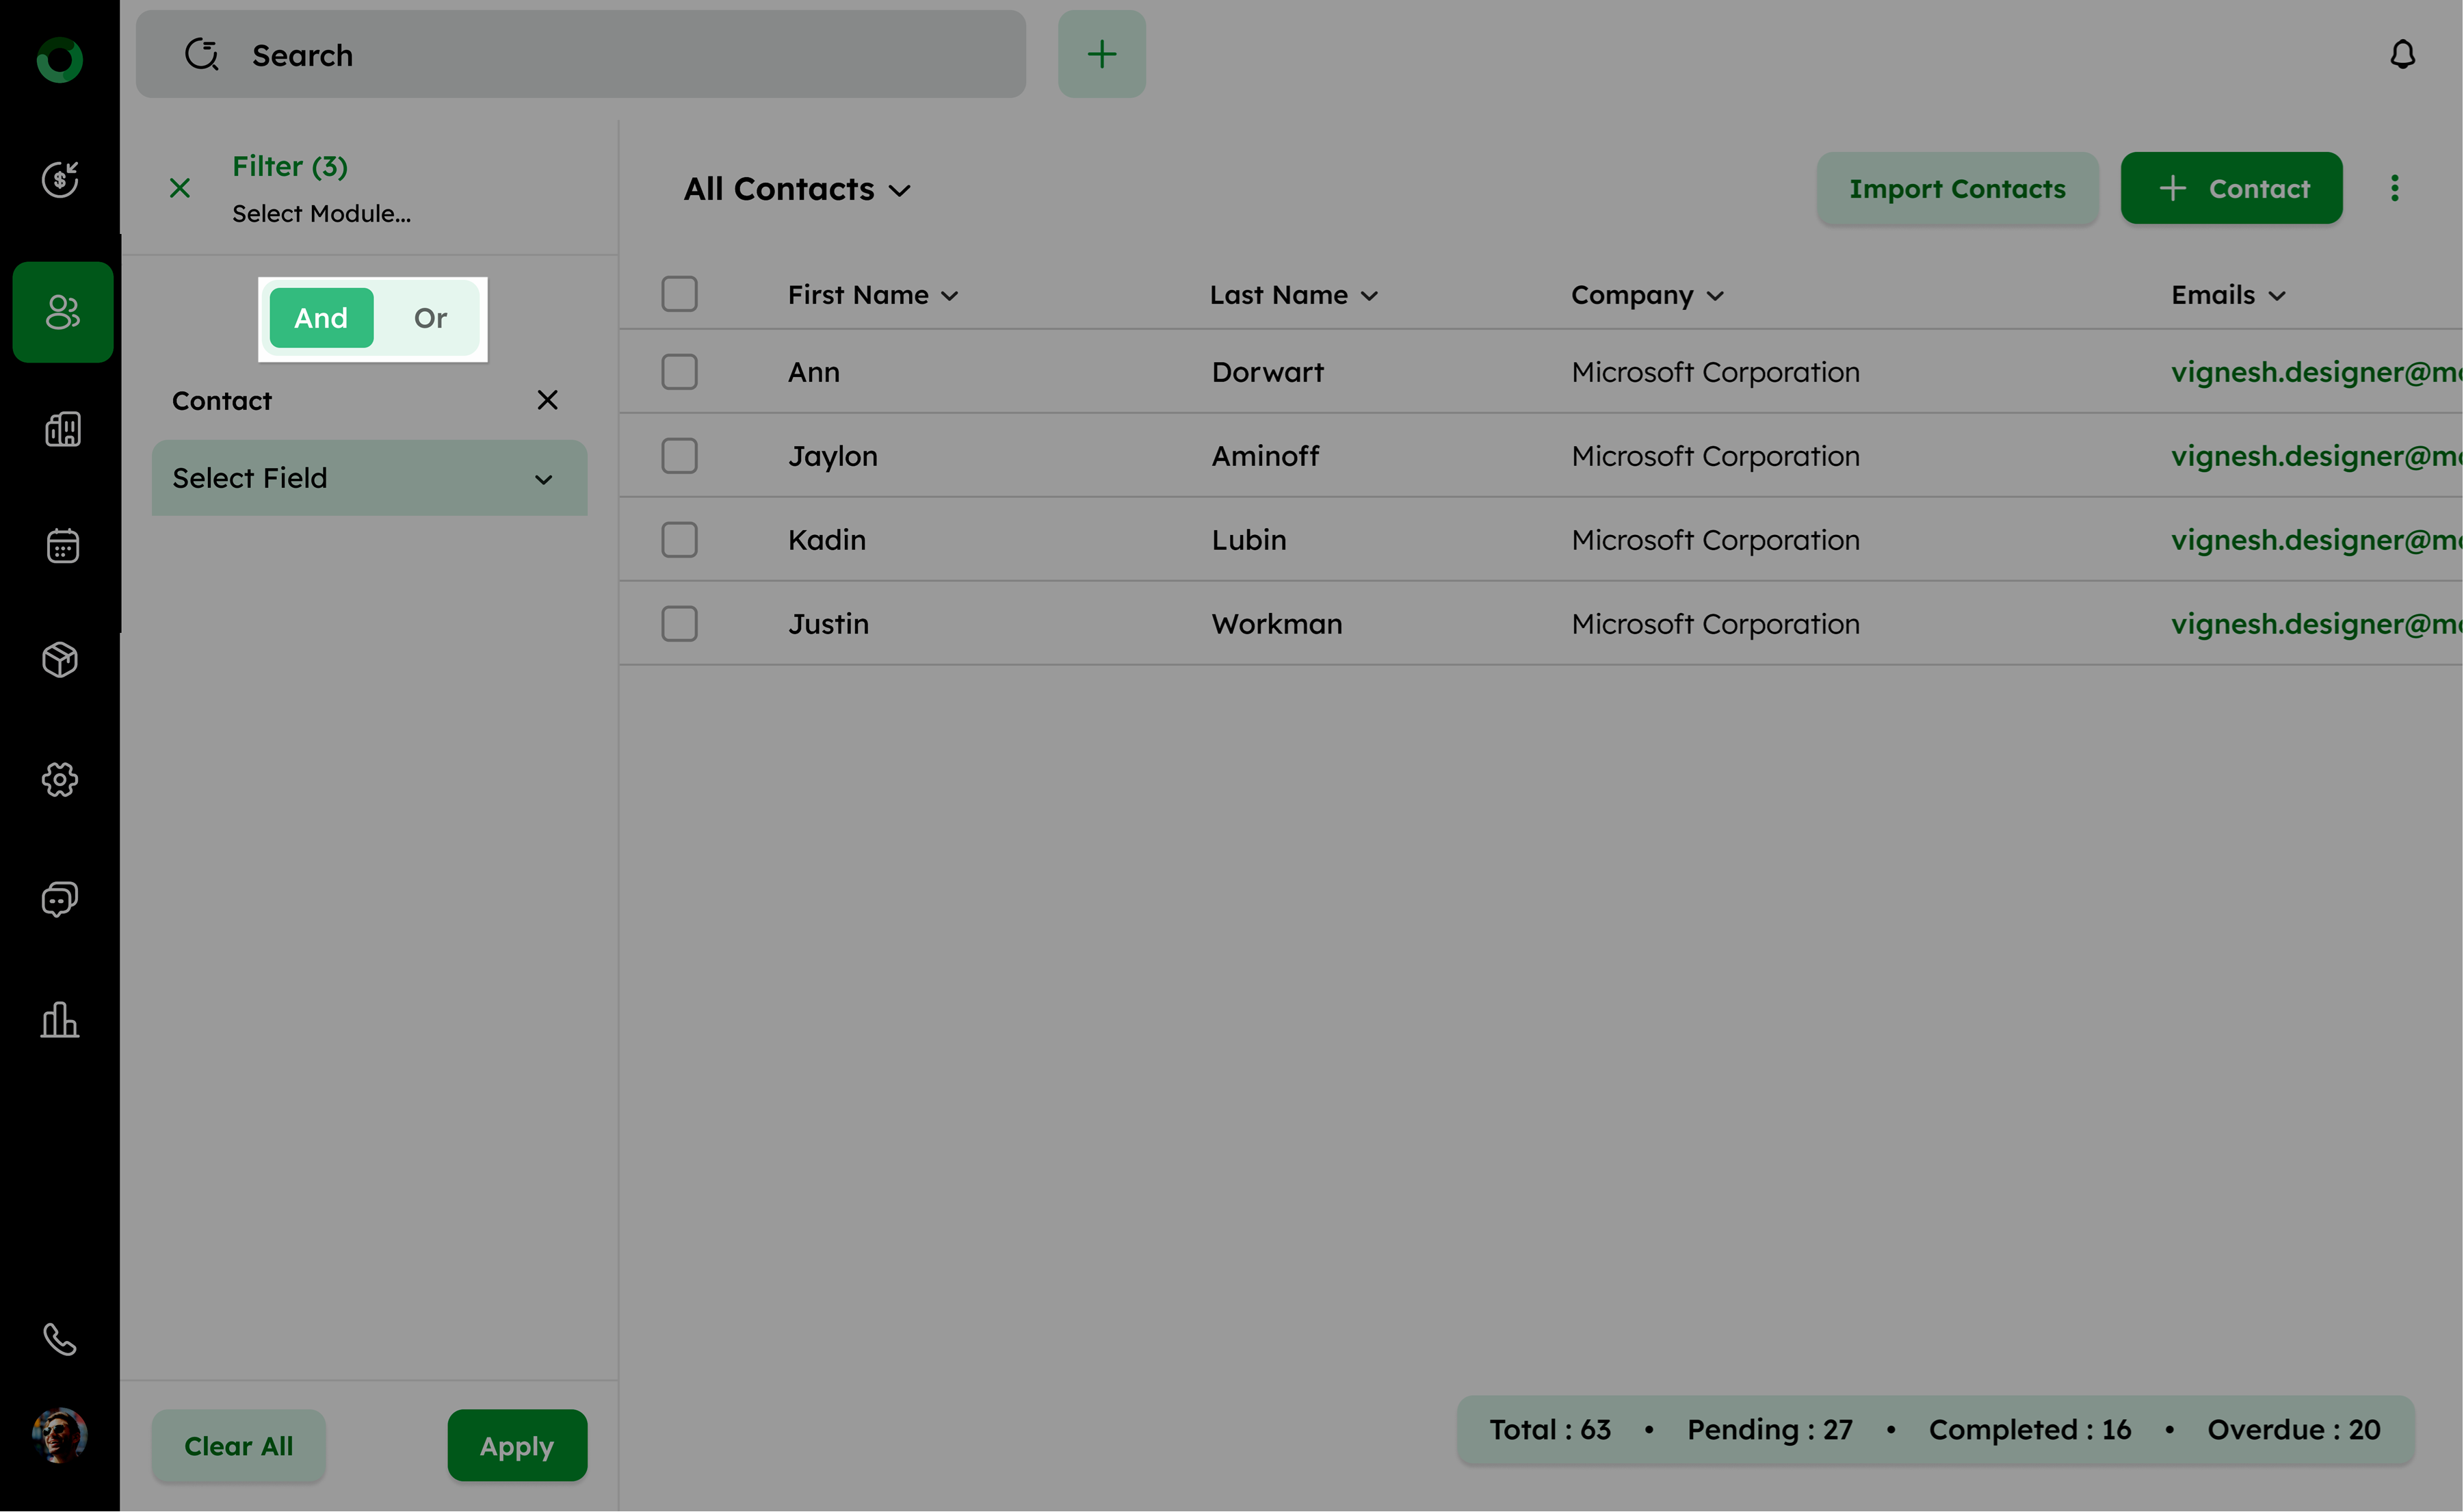Click Import Contacts button
Image resolution: width=2464 pixels, height=1512 pixels.
click(1956, 189)
